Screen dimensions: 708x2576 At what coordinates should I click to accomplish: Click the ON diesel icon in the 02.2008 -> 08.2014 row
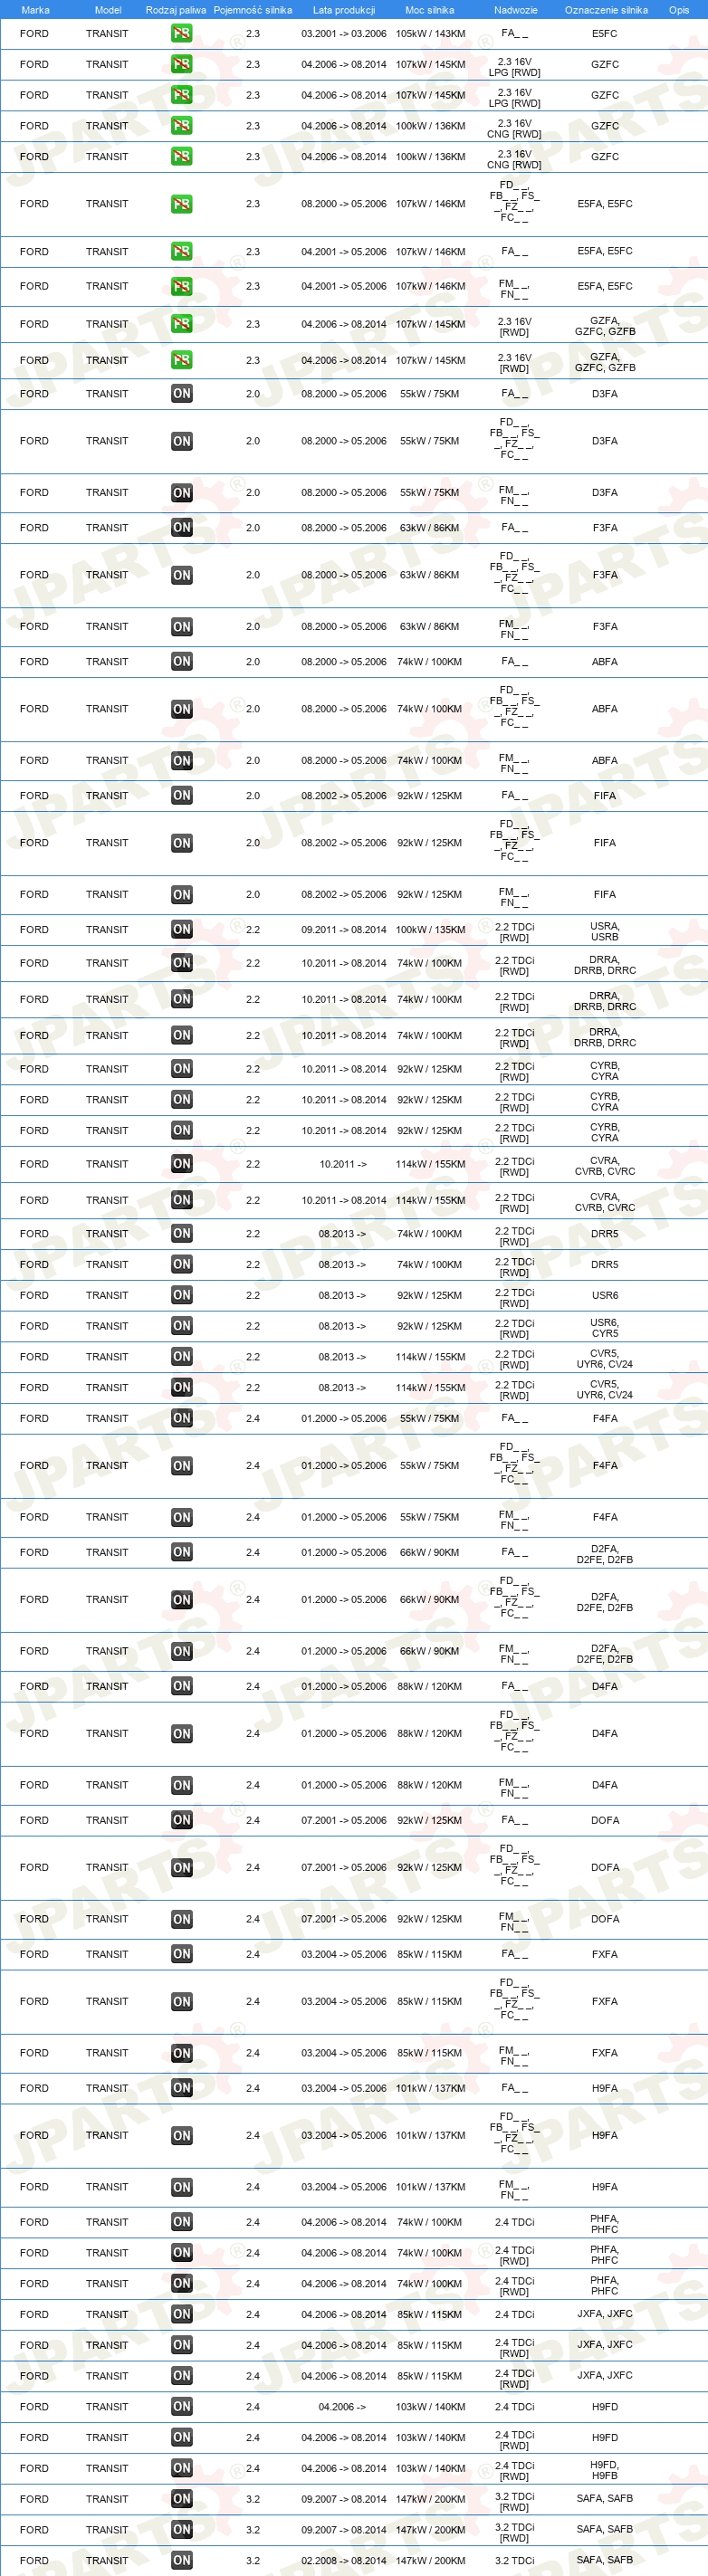tap(181, 2560)
